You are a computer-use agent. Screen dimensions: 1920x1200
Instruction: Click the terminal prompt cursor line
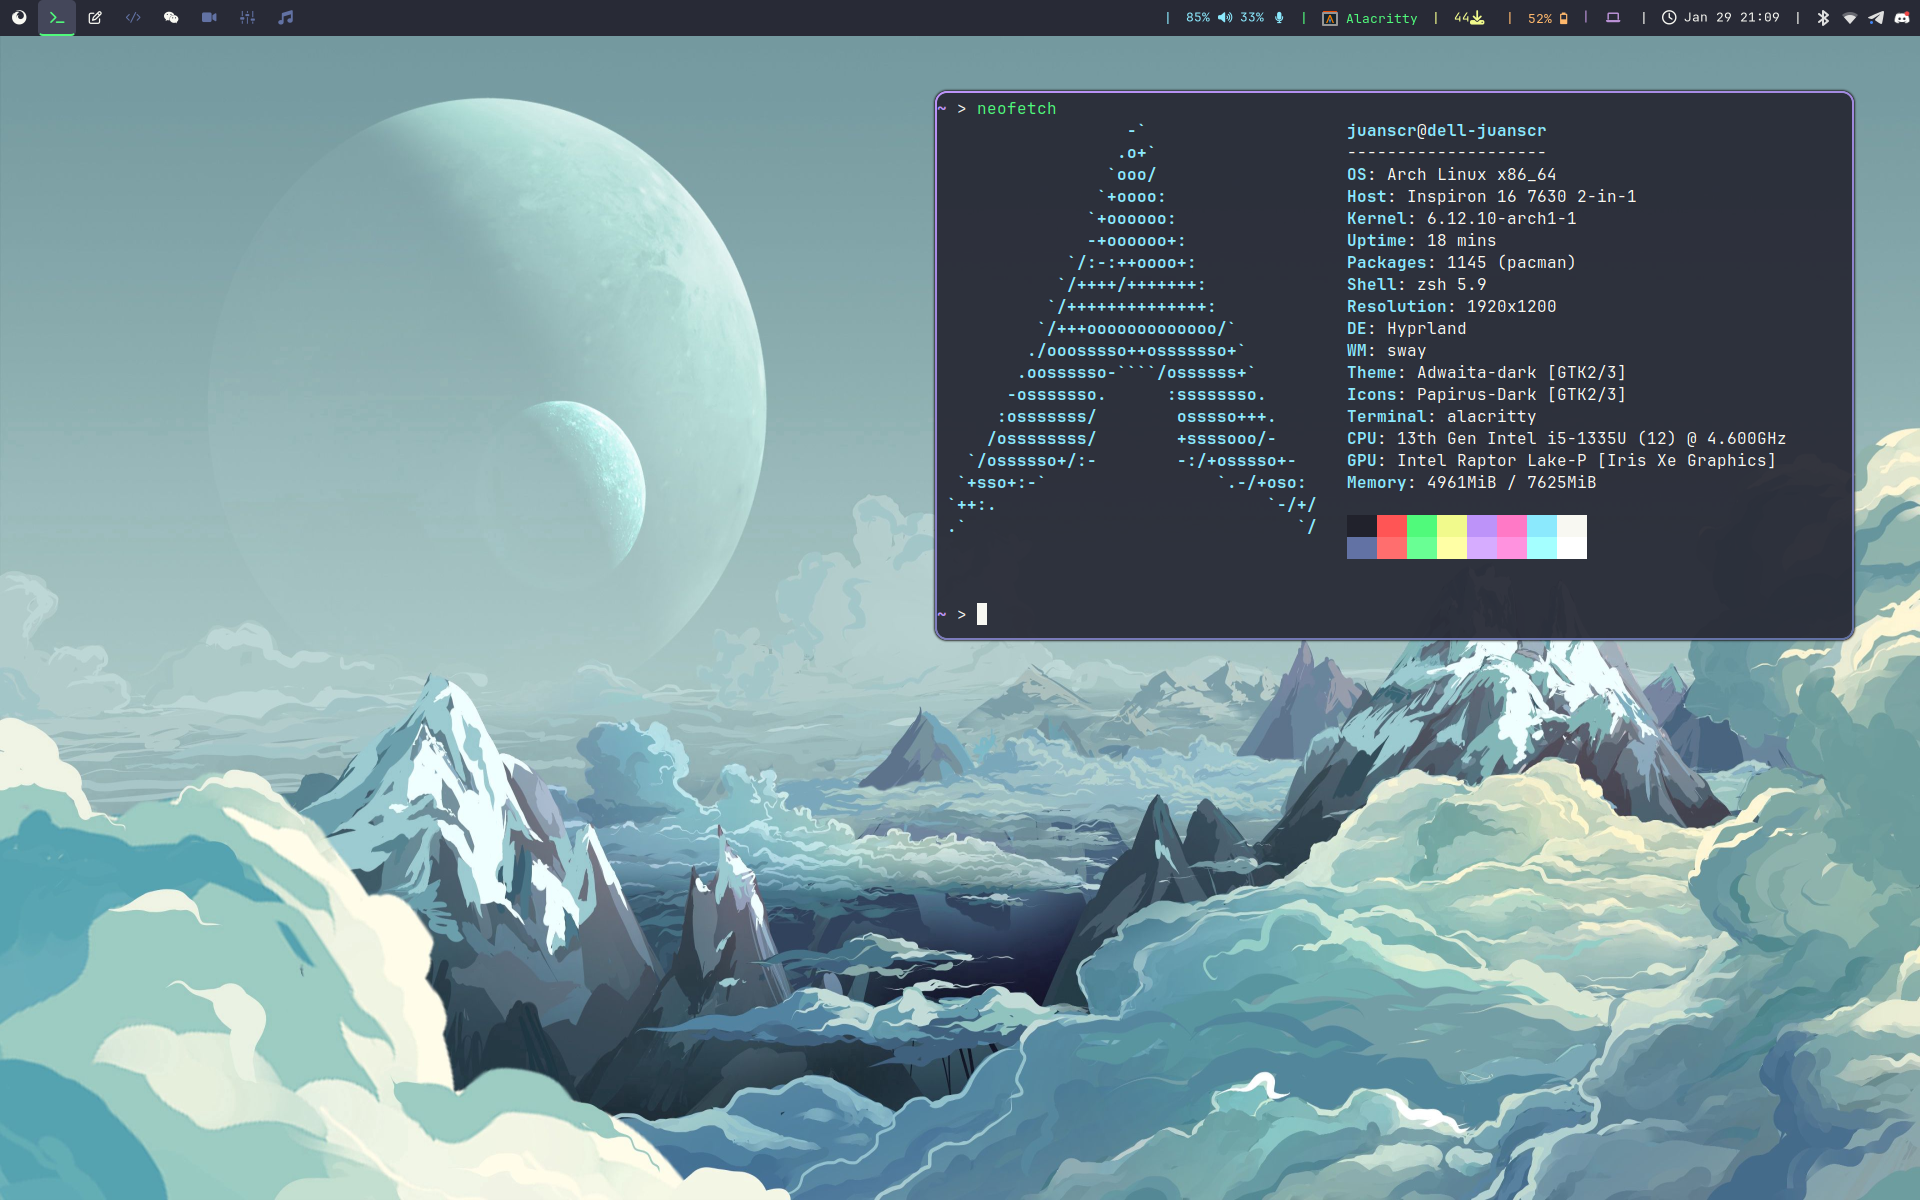(x=982, y=614)
